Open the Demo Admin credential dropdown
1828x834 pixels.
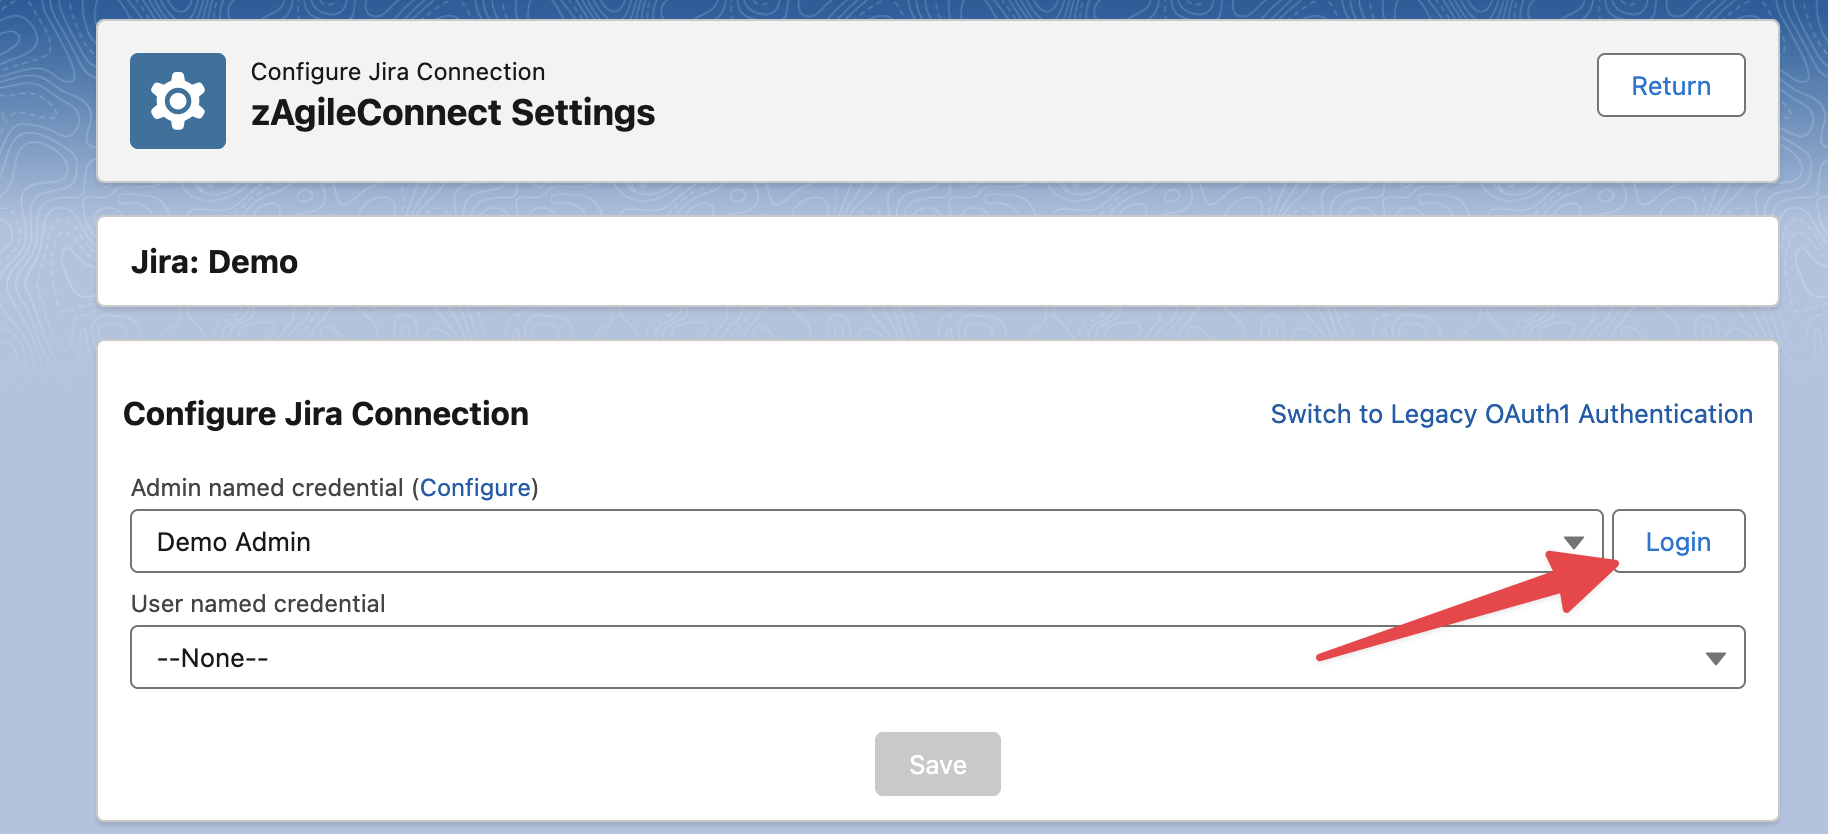[x=866, y=541]
